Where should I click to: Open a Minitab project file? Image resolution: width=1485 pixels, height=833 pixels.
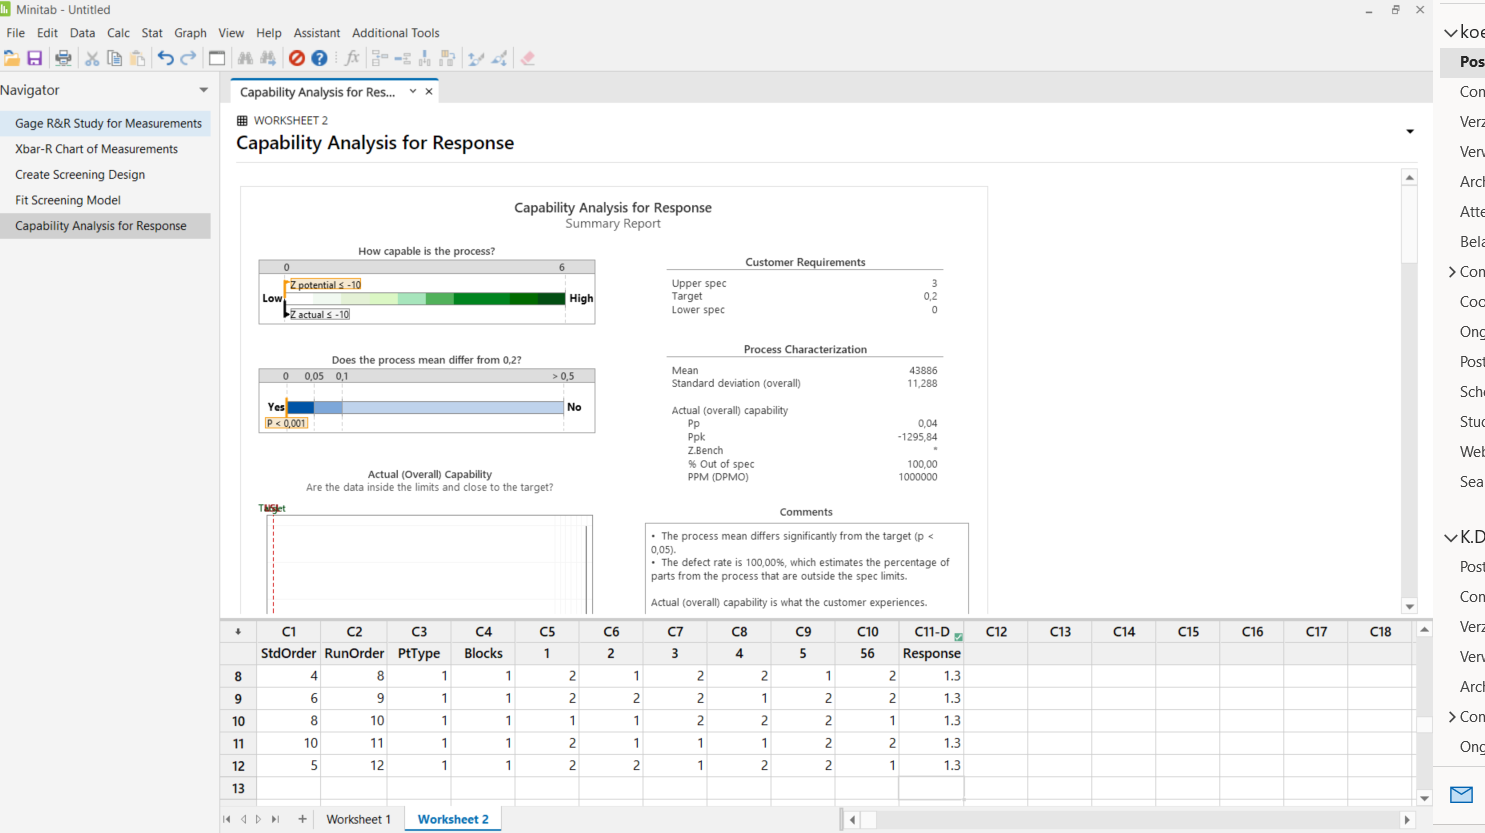11,57
